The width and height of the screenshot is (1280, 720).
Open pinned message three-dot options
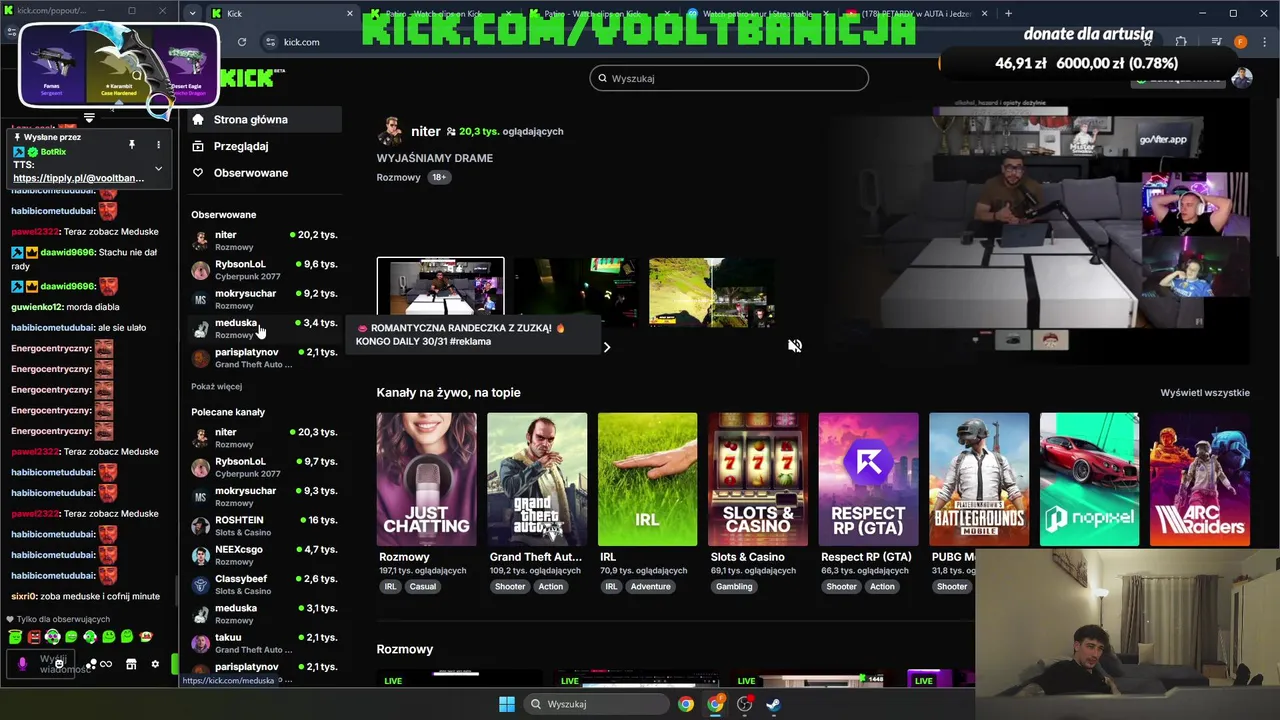point(158,145)
